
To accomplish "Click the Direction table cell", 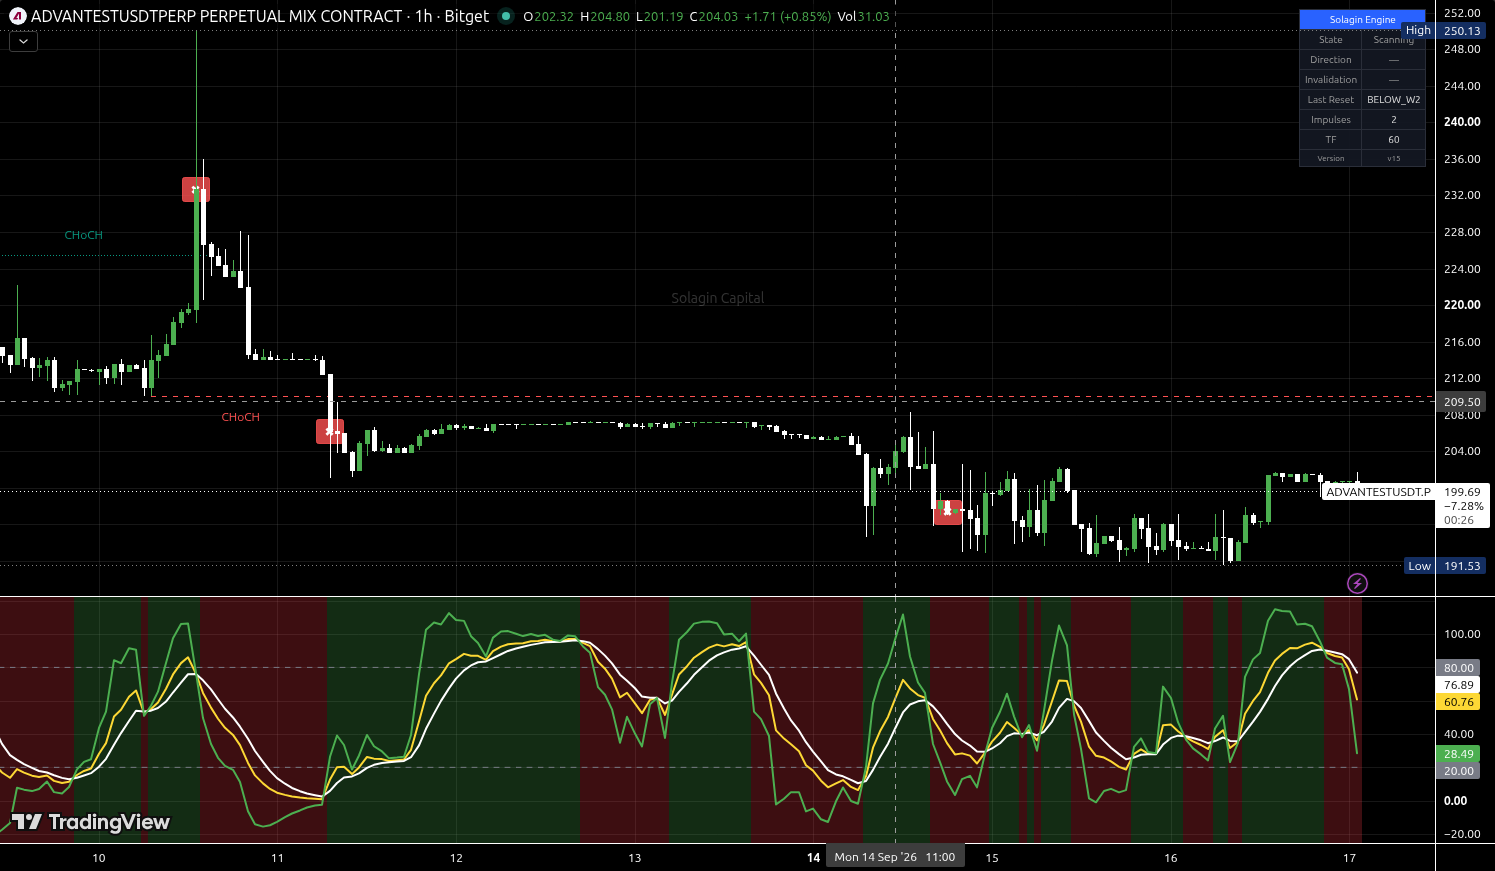I will (x=1331, y=60).
